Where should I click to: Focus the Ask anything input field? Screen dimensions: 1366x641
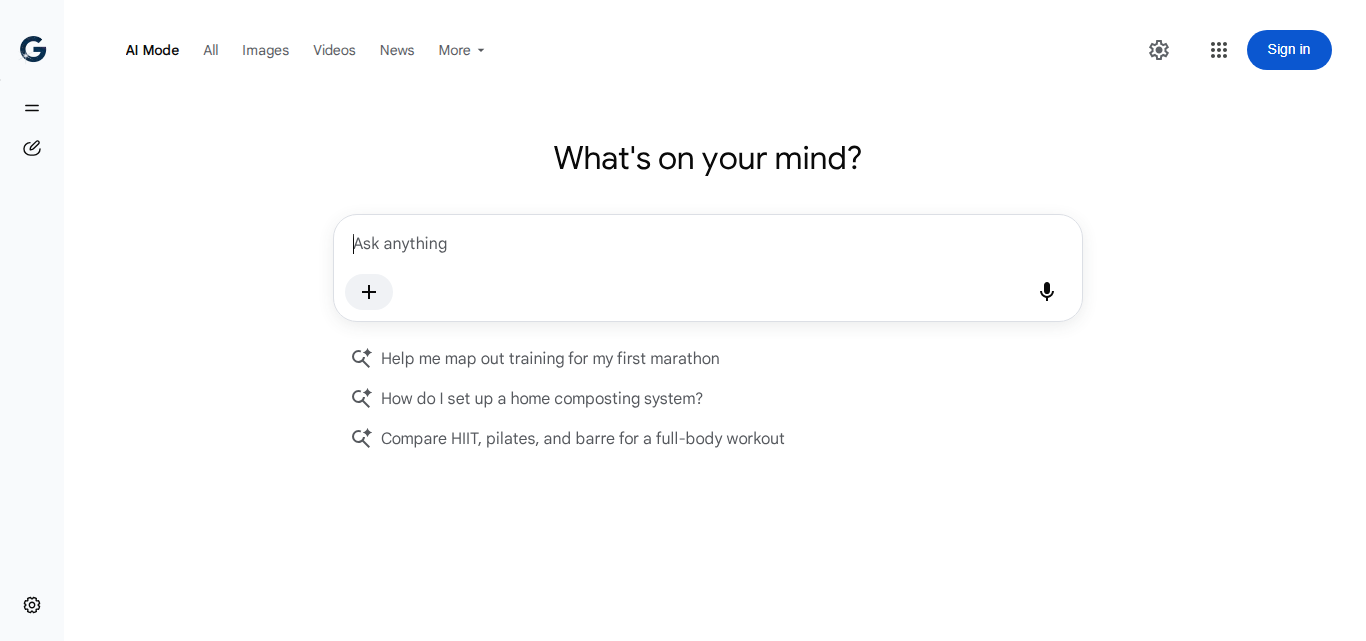pyautogui.click(x=708, y=244)
